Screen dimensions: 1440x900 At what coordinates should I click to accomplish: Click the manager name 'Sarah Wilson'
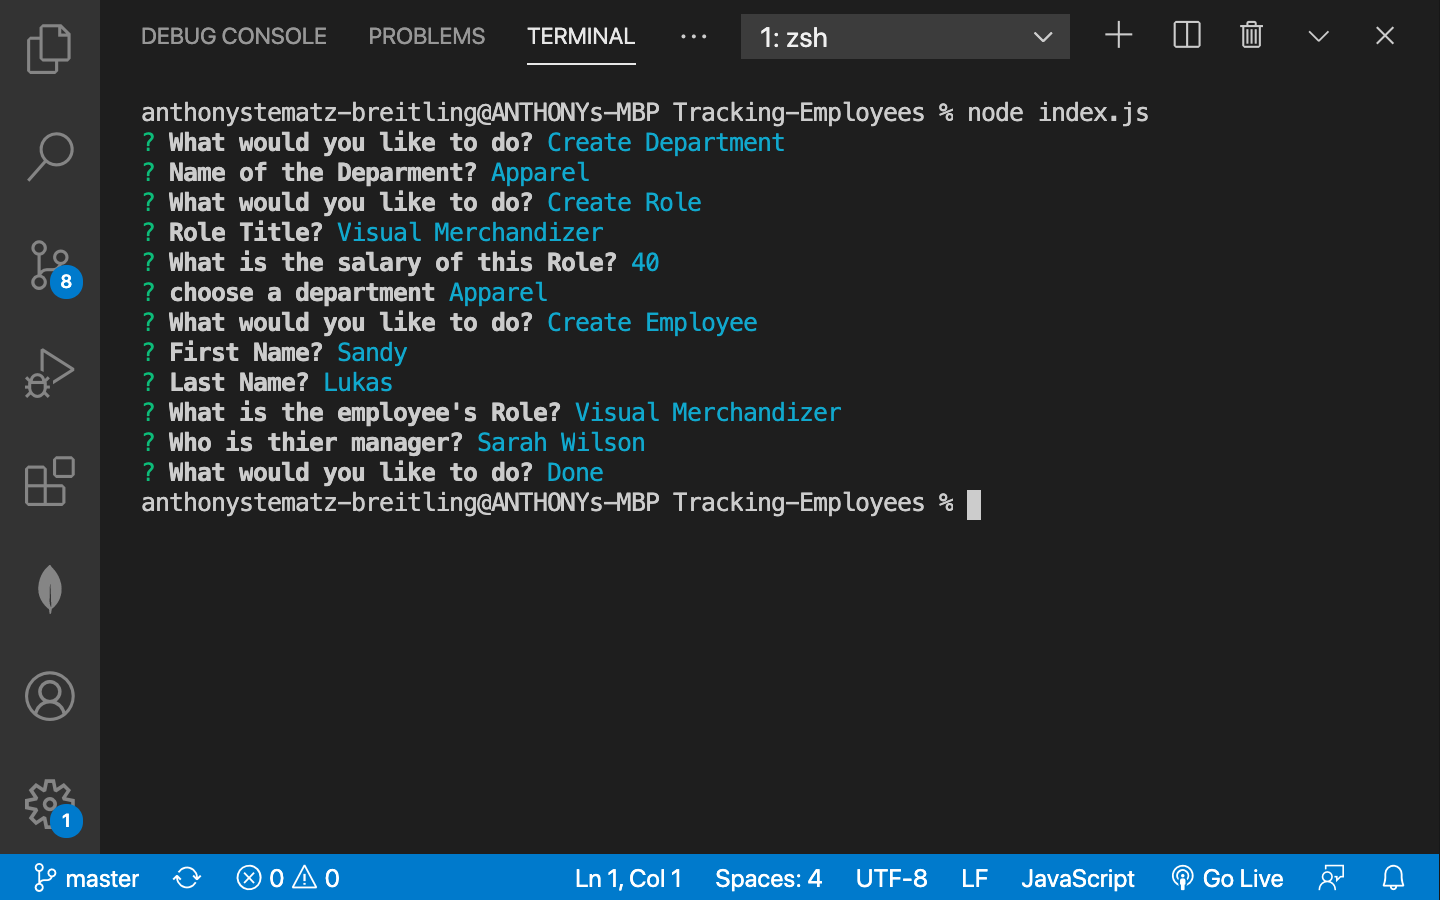pos(561,442)
